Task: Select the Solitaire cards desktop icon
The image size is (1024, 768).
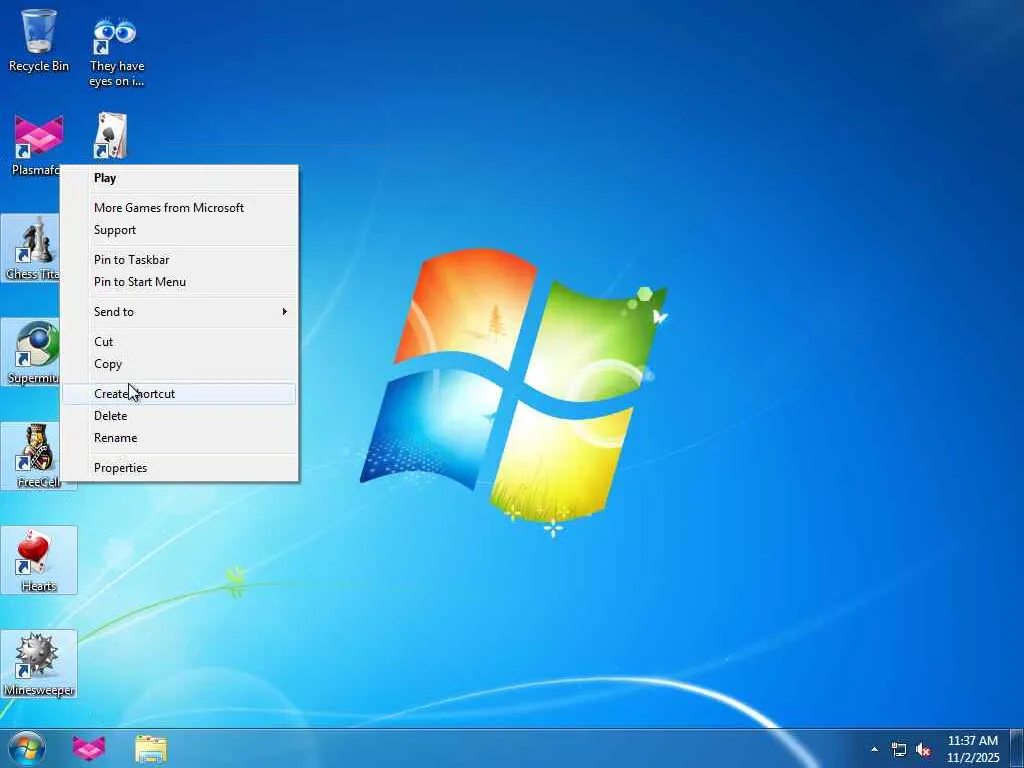Action: 111,136
